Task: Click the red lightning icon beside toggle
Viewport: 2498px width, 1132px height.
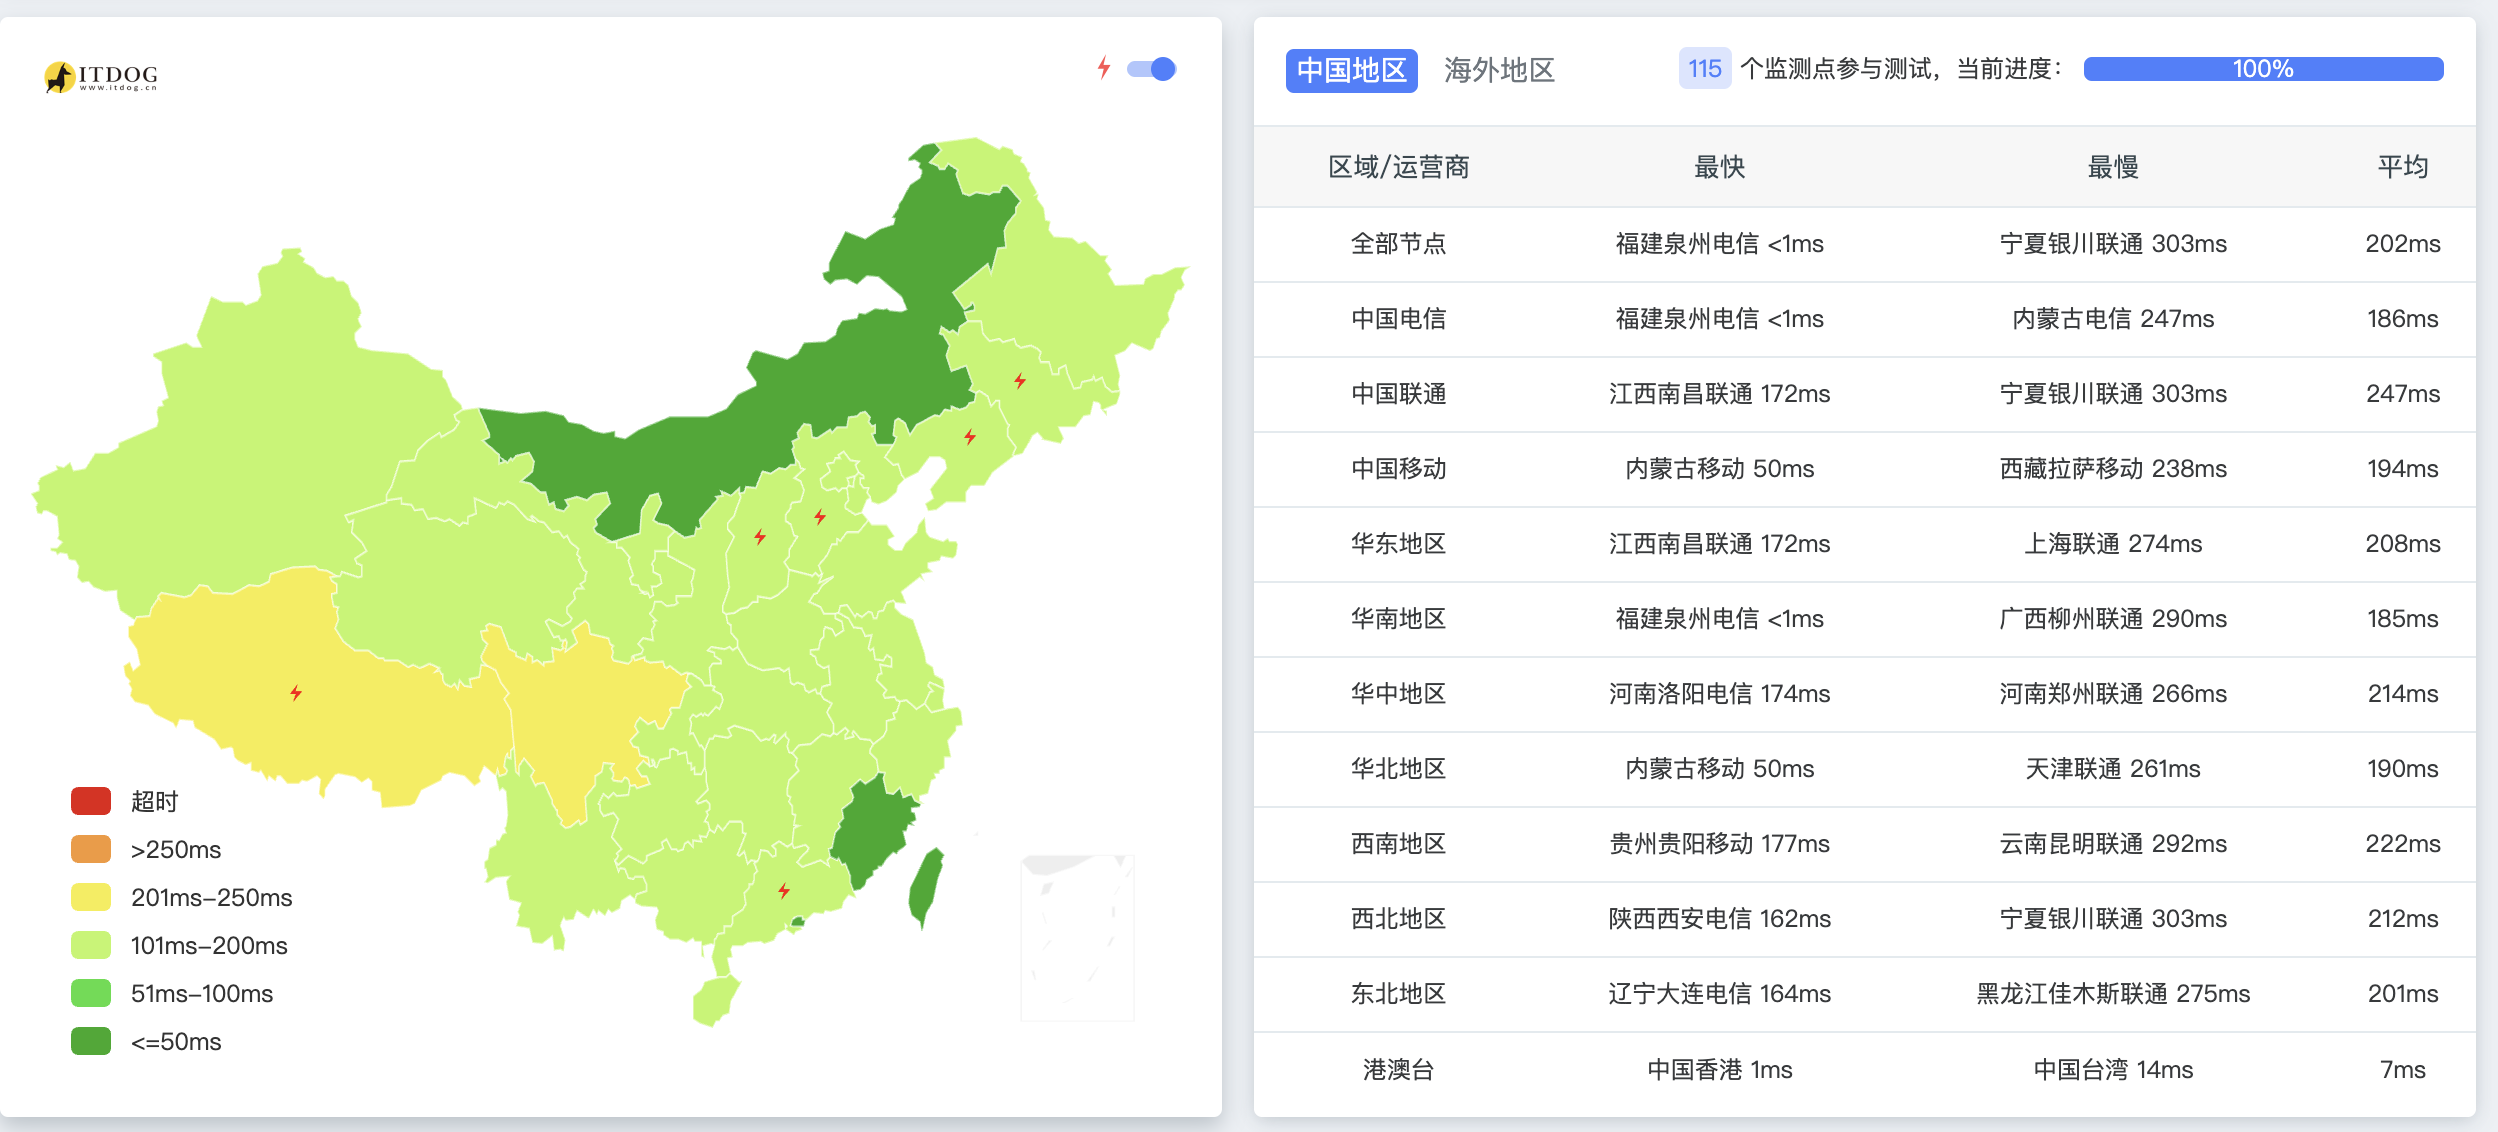Action: tap(1104, 68)
